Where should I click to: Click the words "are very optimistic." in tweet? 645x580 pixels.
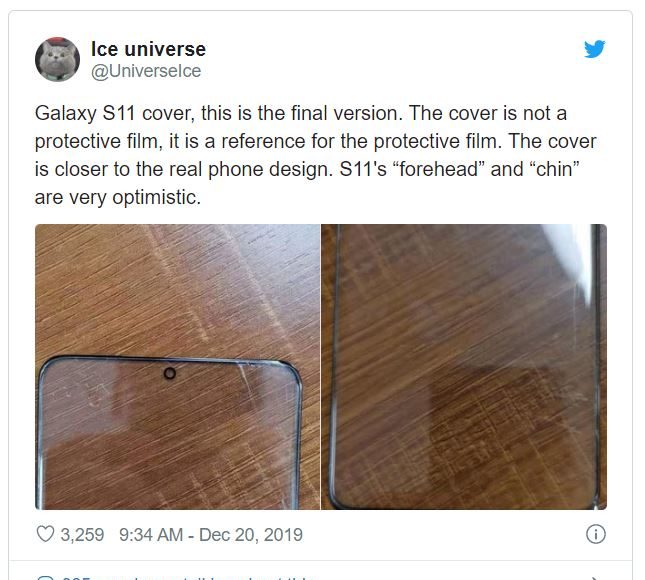[118, 197]
